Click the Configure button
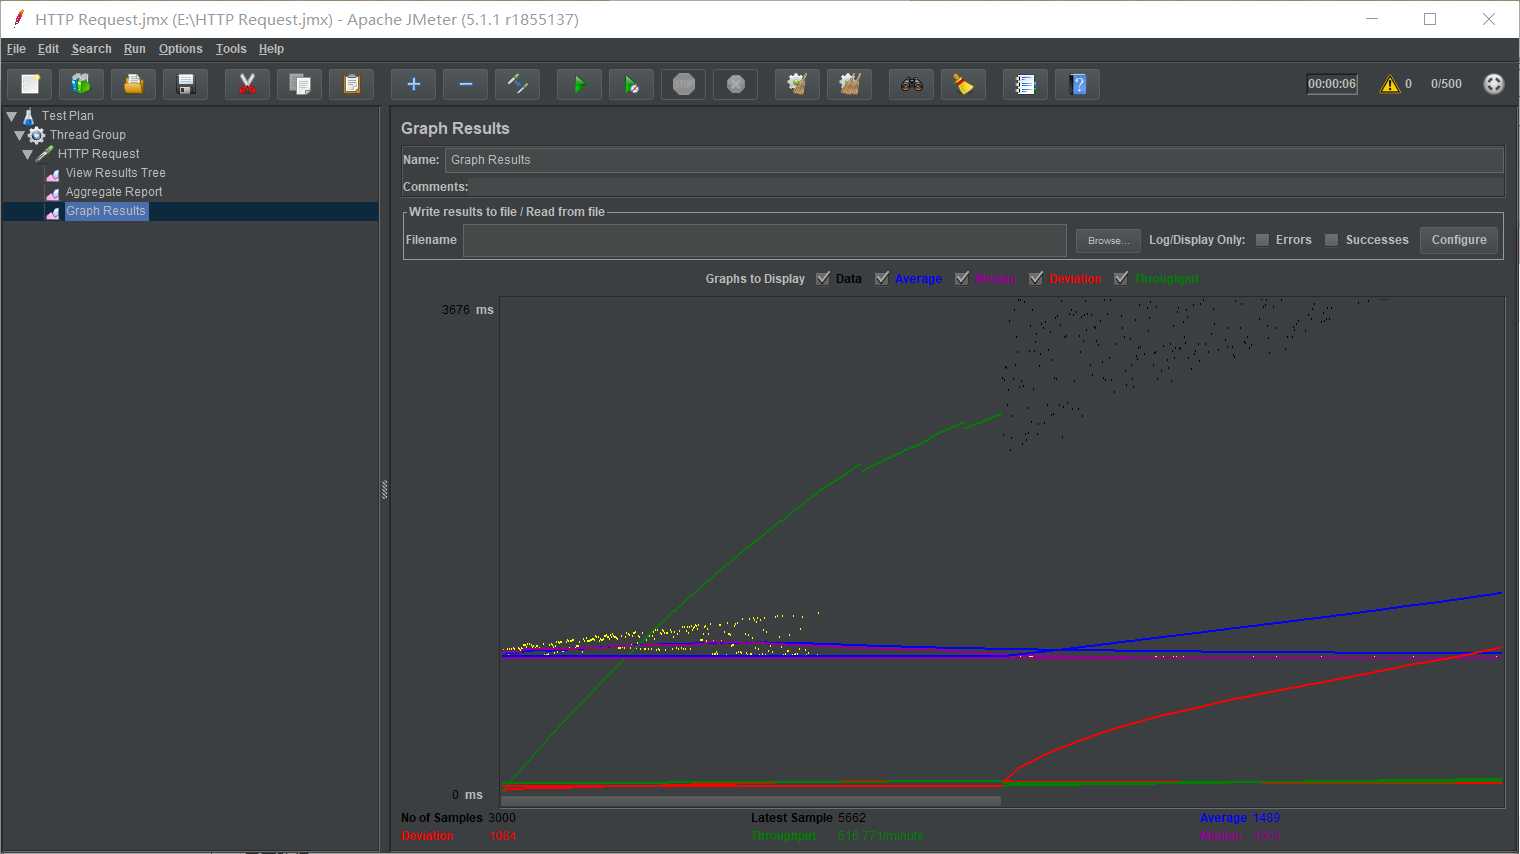Screen dimensions: 1520x854 [x=1459, y=240]
